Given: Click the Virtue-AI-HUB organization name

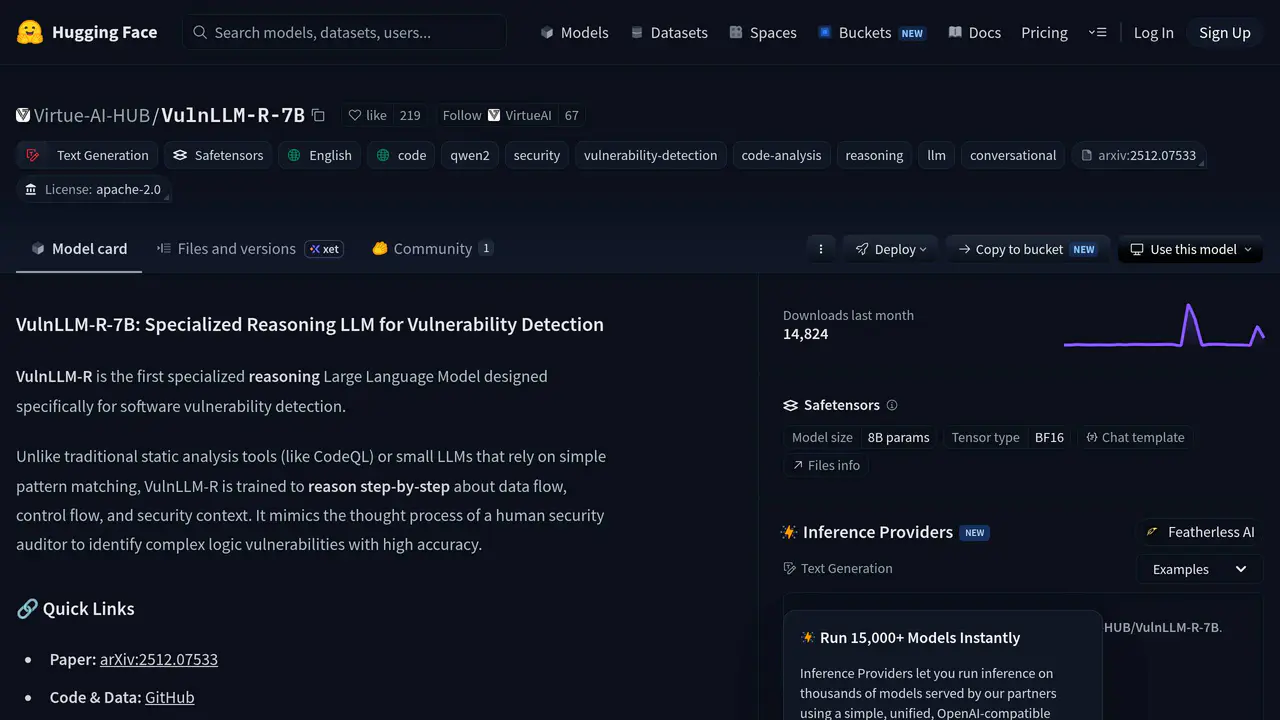Looking at the screenshot, I should 92,115.
